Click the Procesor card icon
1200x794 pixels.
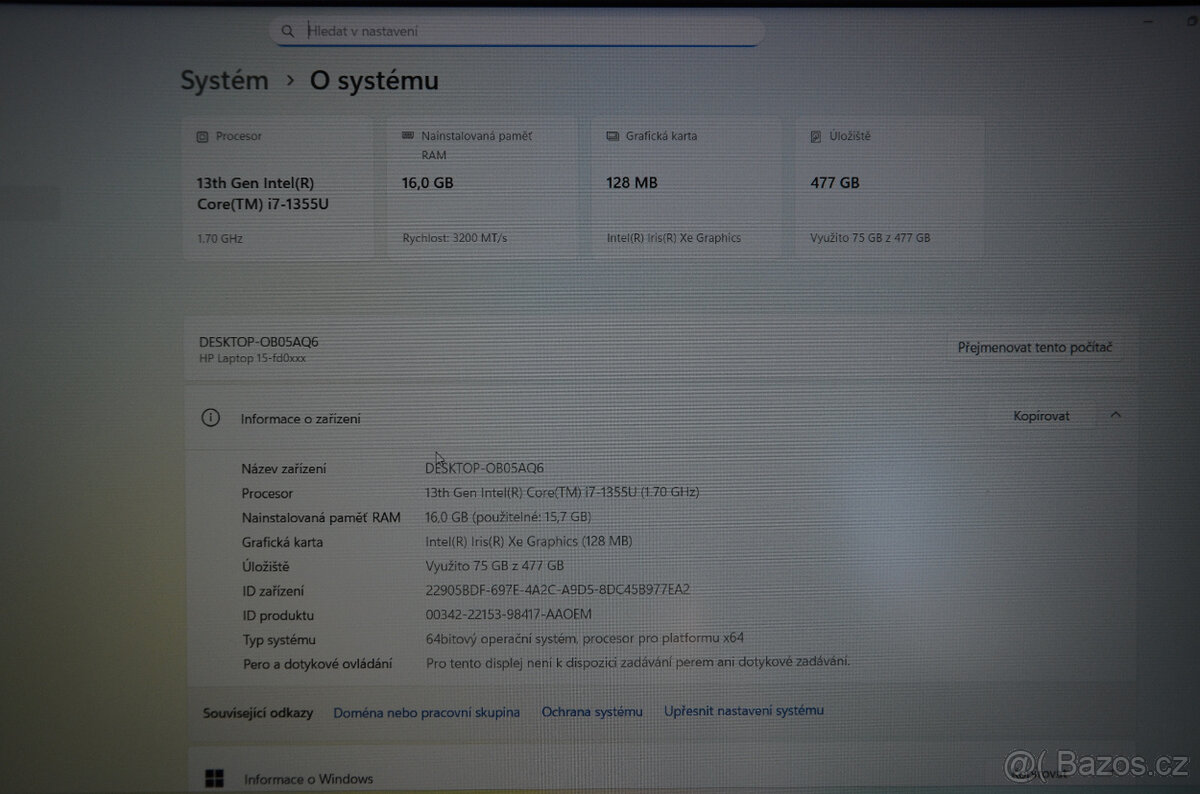point(203,136)
